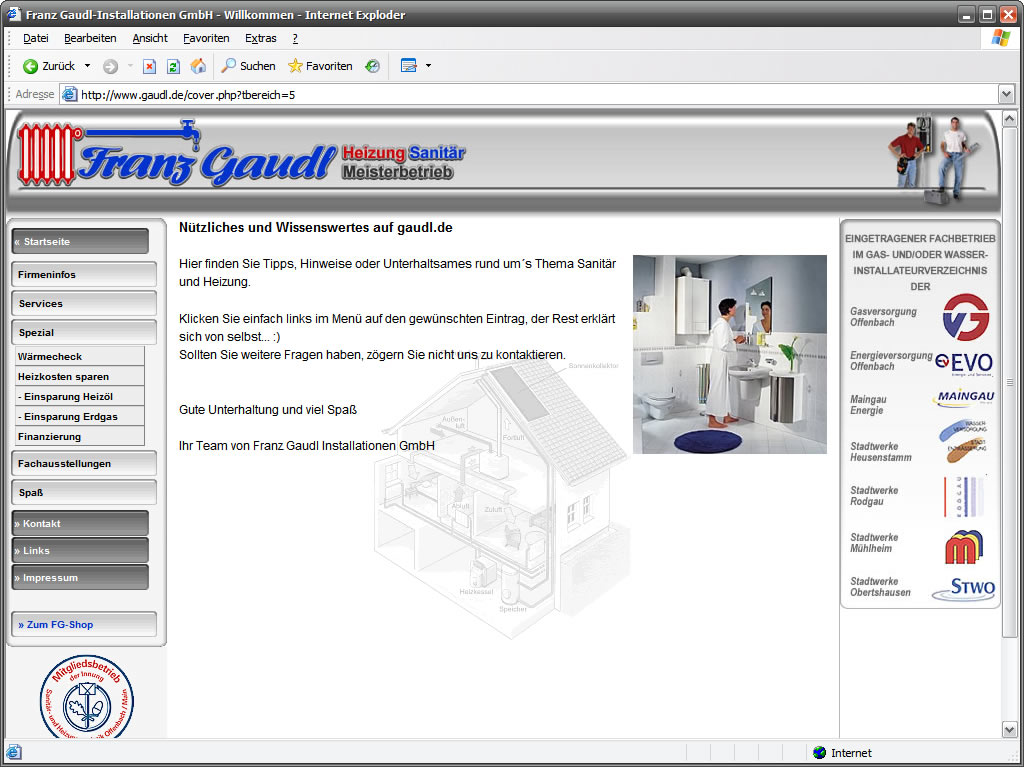Open the Impressum page button
This screenshot has width=1024, height=768.
click(80, 578)
